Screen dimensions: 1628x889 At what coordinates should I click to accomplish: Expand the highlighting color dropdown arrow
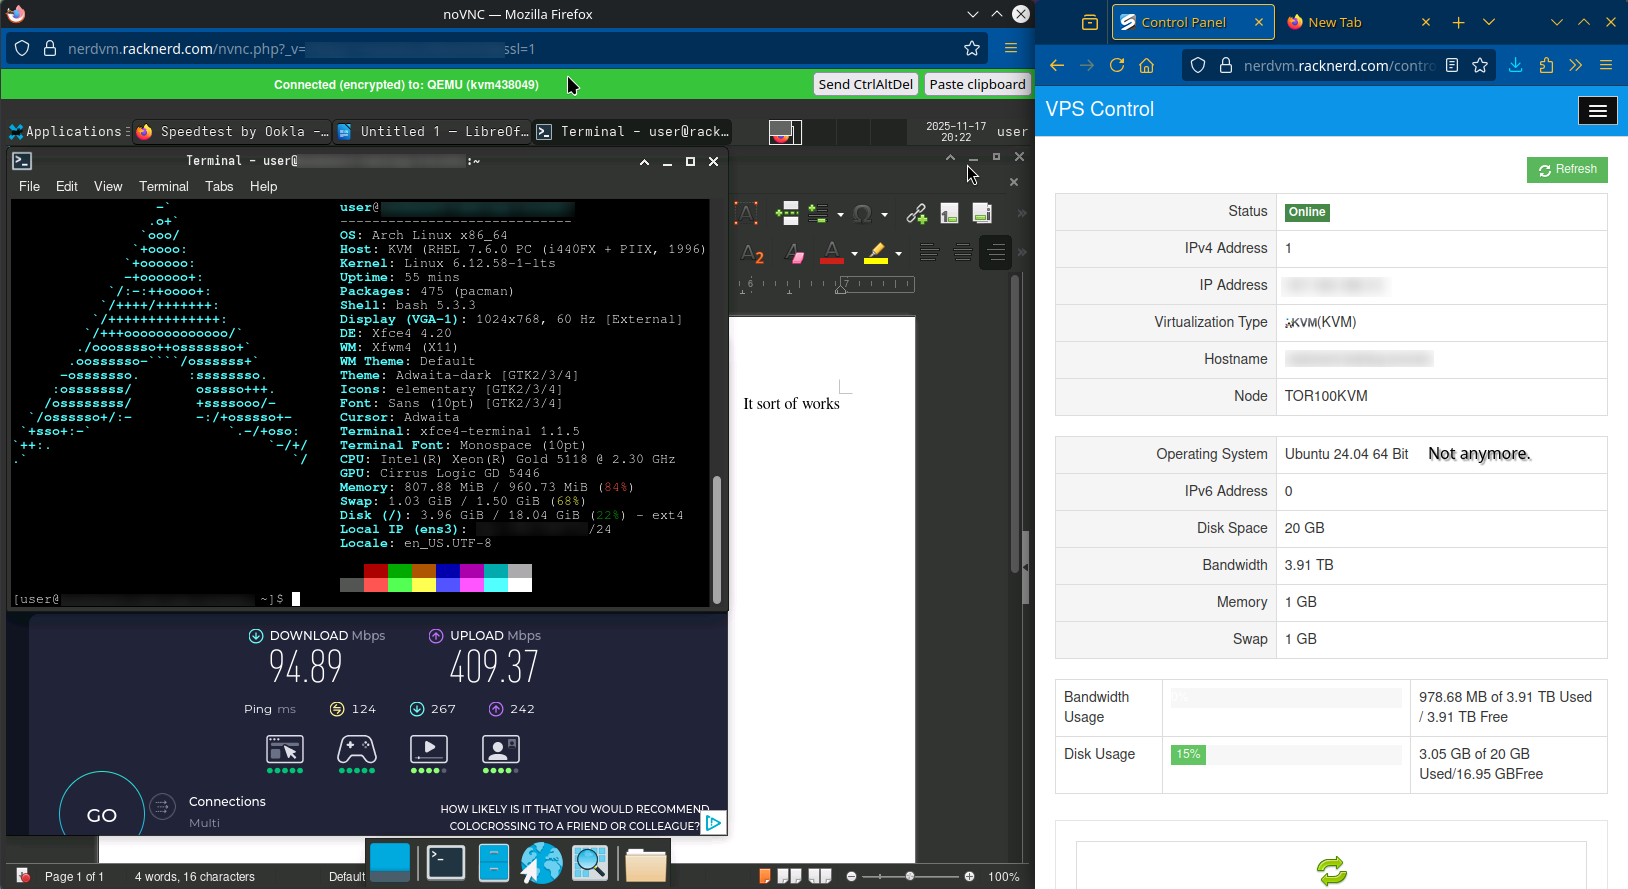(x=898, y=254)
